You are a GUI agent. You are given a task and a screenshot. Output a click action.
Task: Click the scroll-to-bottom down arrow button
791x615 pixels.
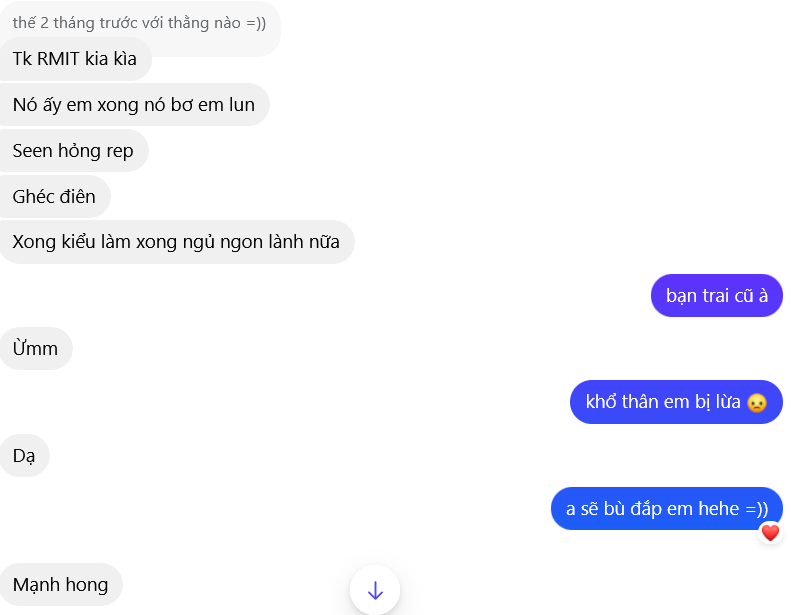click(x=375, y=590)
